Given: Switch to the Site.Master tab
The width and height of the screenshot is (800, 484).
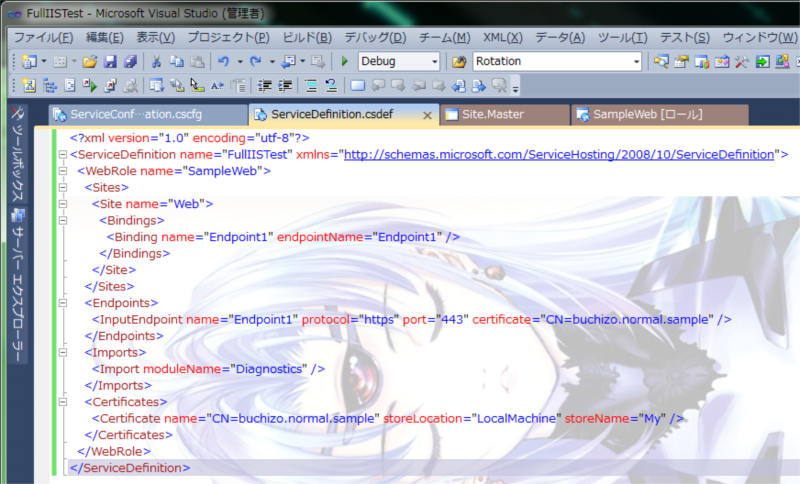Looking at the screenshot, I should coord(505,115).
